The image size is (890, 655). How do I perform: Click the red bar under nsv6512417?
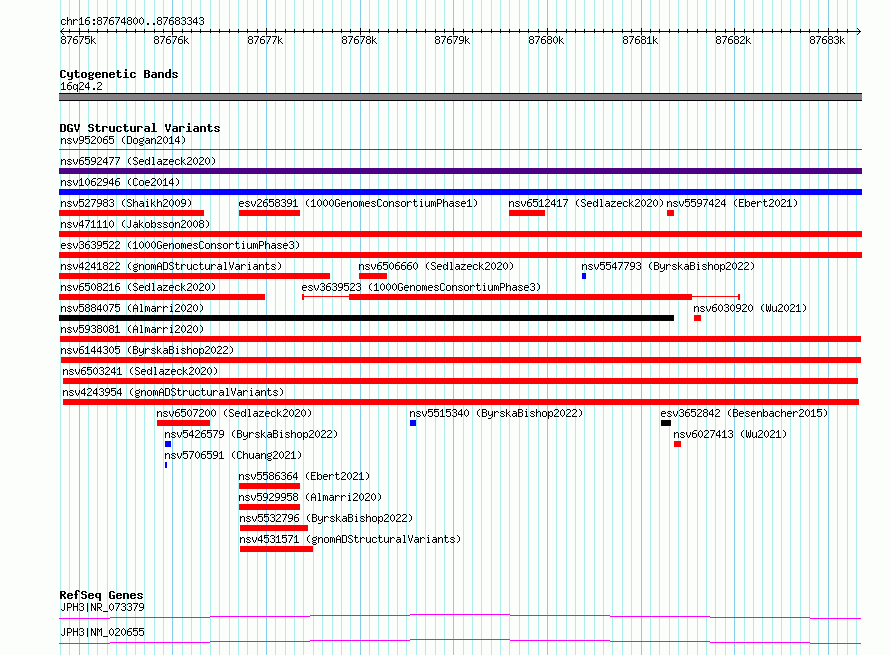coord(527,213)
